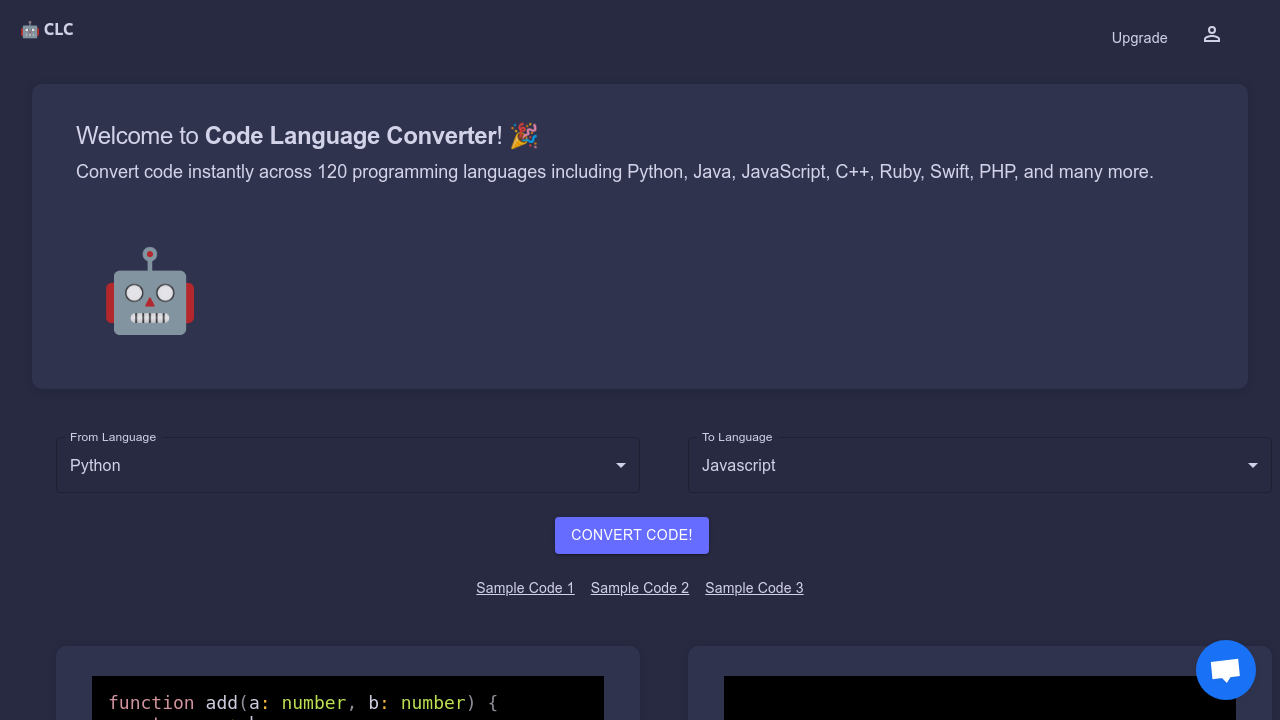Select Sample Code 3

pos(754,588)
